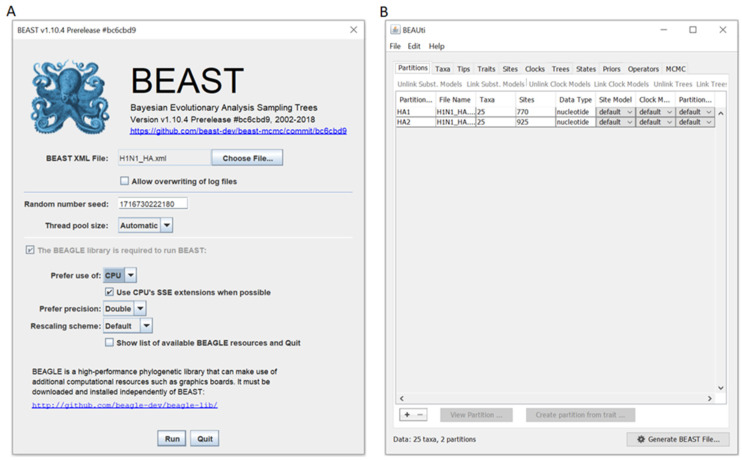Screen dimensions: 742x460
Task: Open the Thread pool size dropdown
Action: pyautogui.click(x=167, y=225)
